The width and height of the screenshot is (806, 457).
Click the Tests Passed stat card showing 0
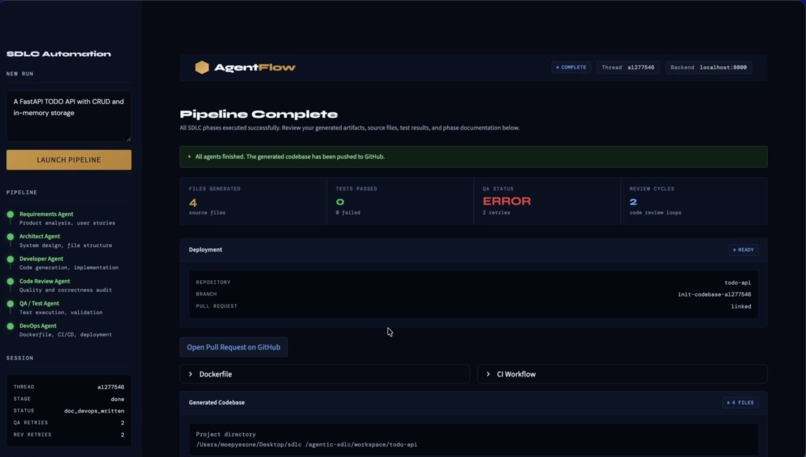400,201
